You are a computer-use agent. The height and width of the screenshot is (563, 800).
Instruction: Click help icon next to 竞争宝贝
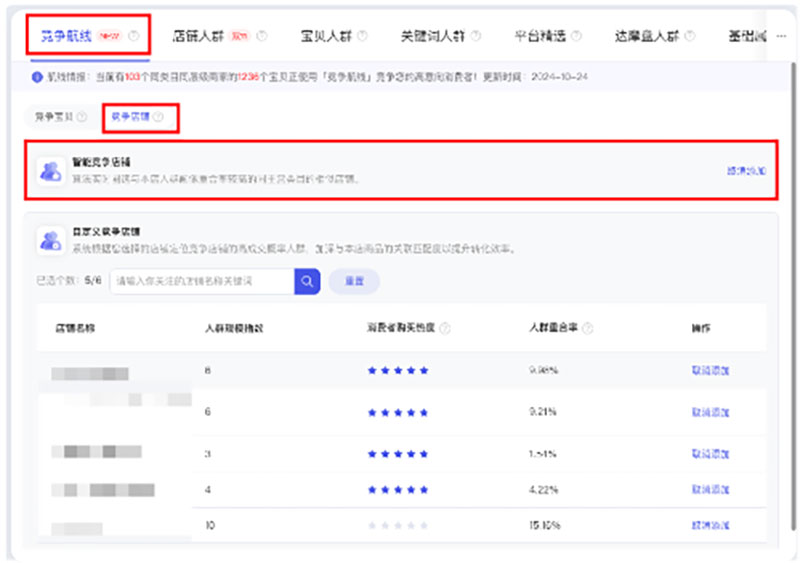[82, 117]
